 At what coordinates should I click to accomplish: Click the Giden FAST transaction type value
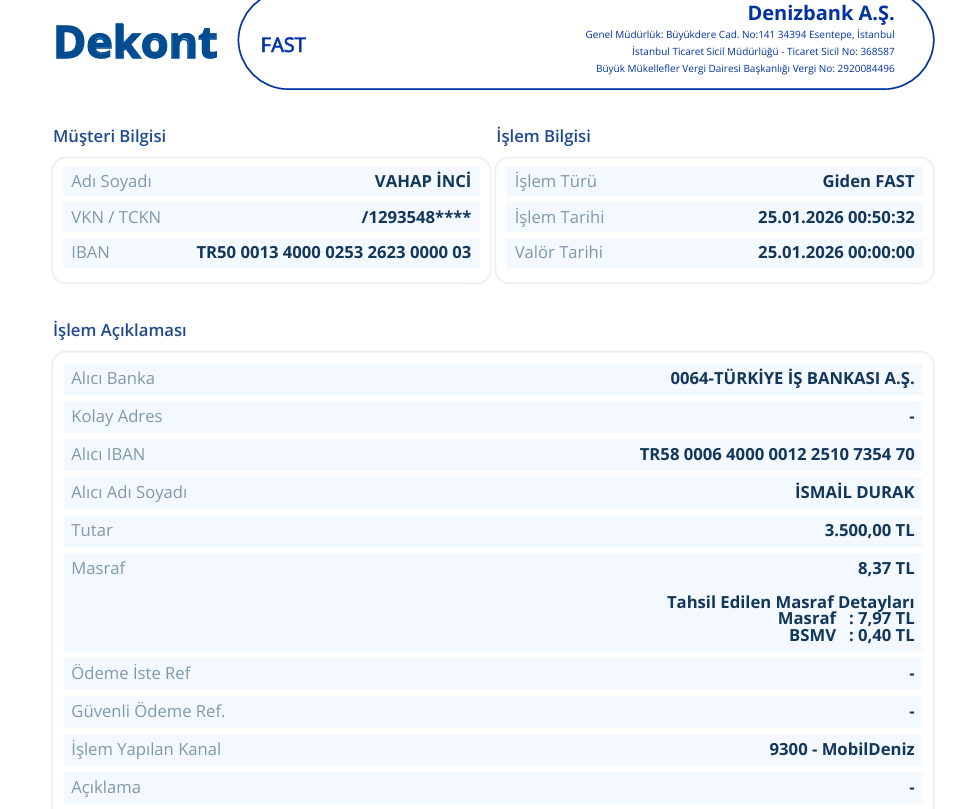click(868, 181)
